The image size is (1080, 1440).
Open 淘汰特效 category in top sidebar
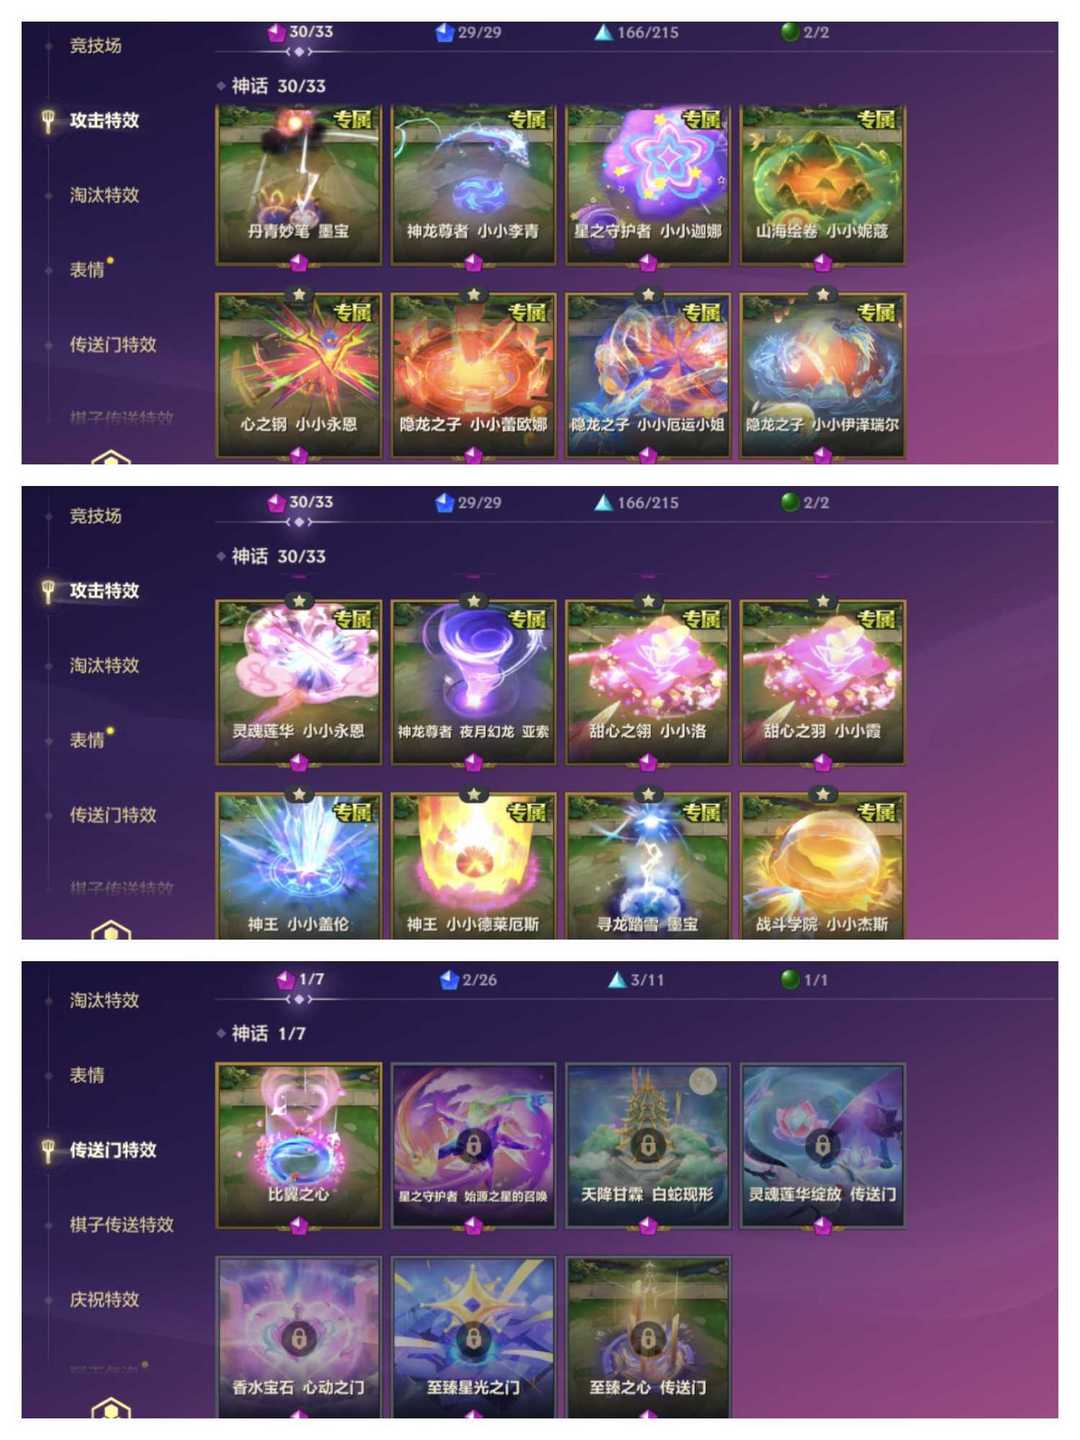(104, 195)
